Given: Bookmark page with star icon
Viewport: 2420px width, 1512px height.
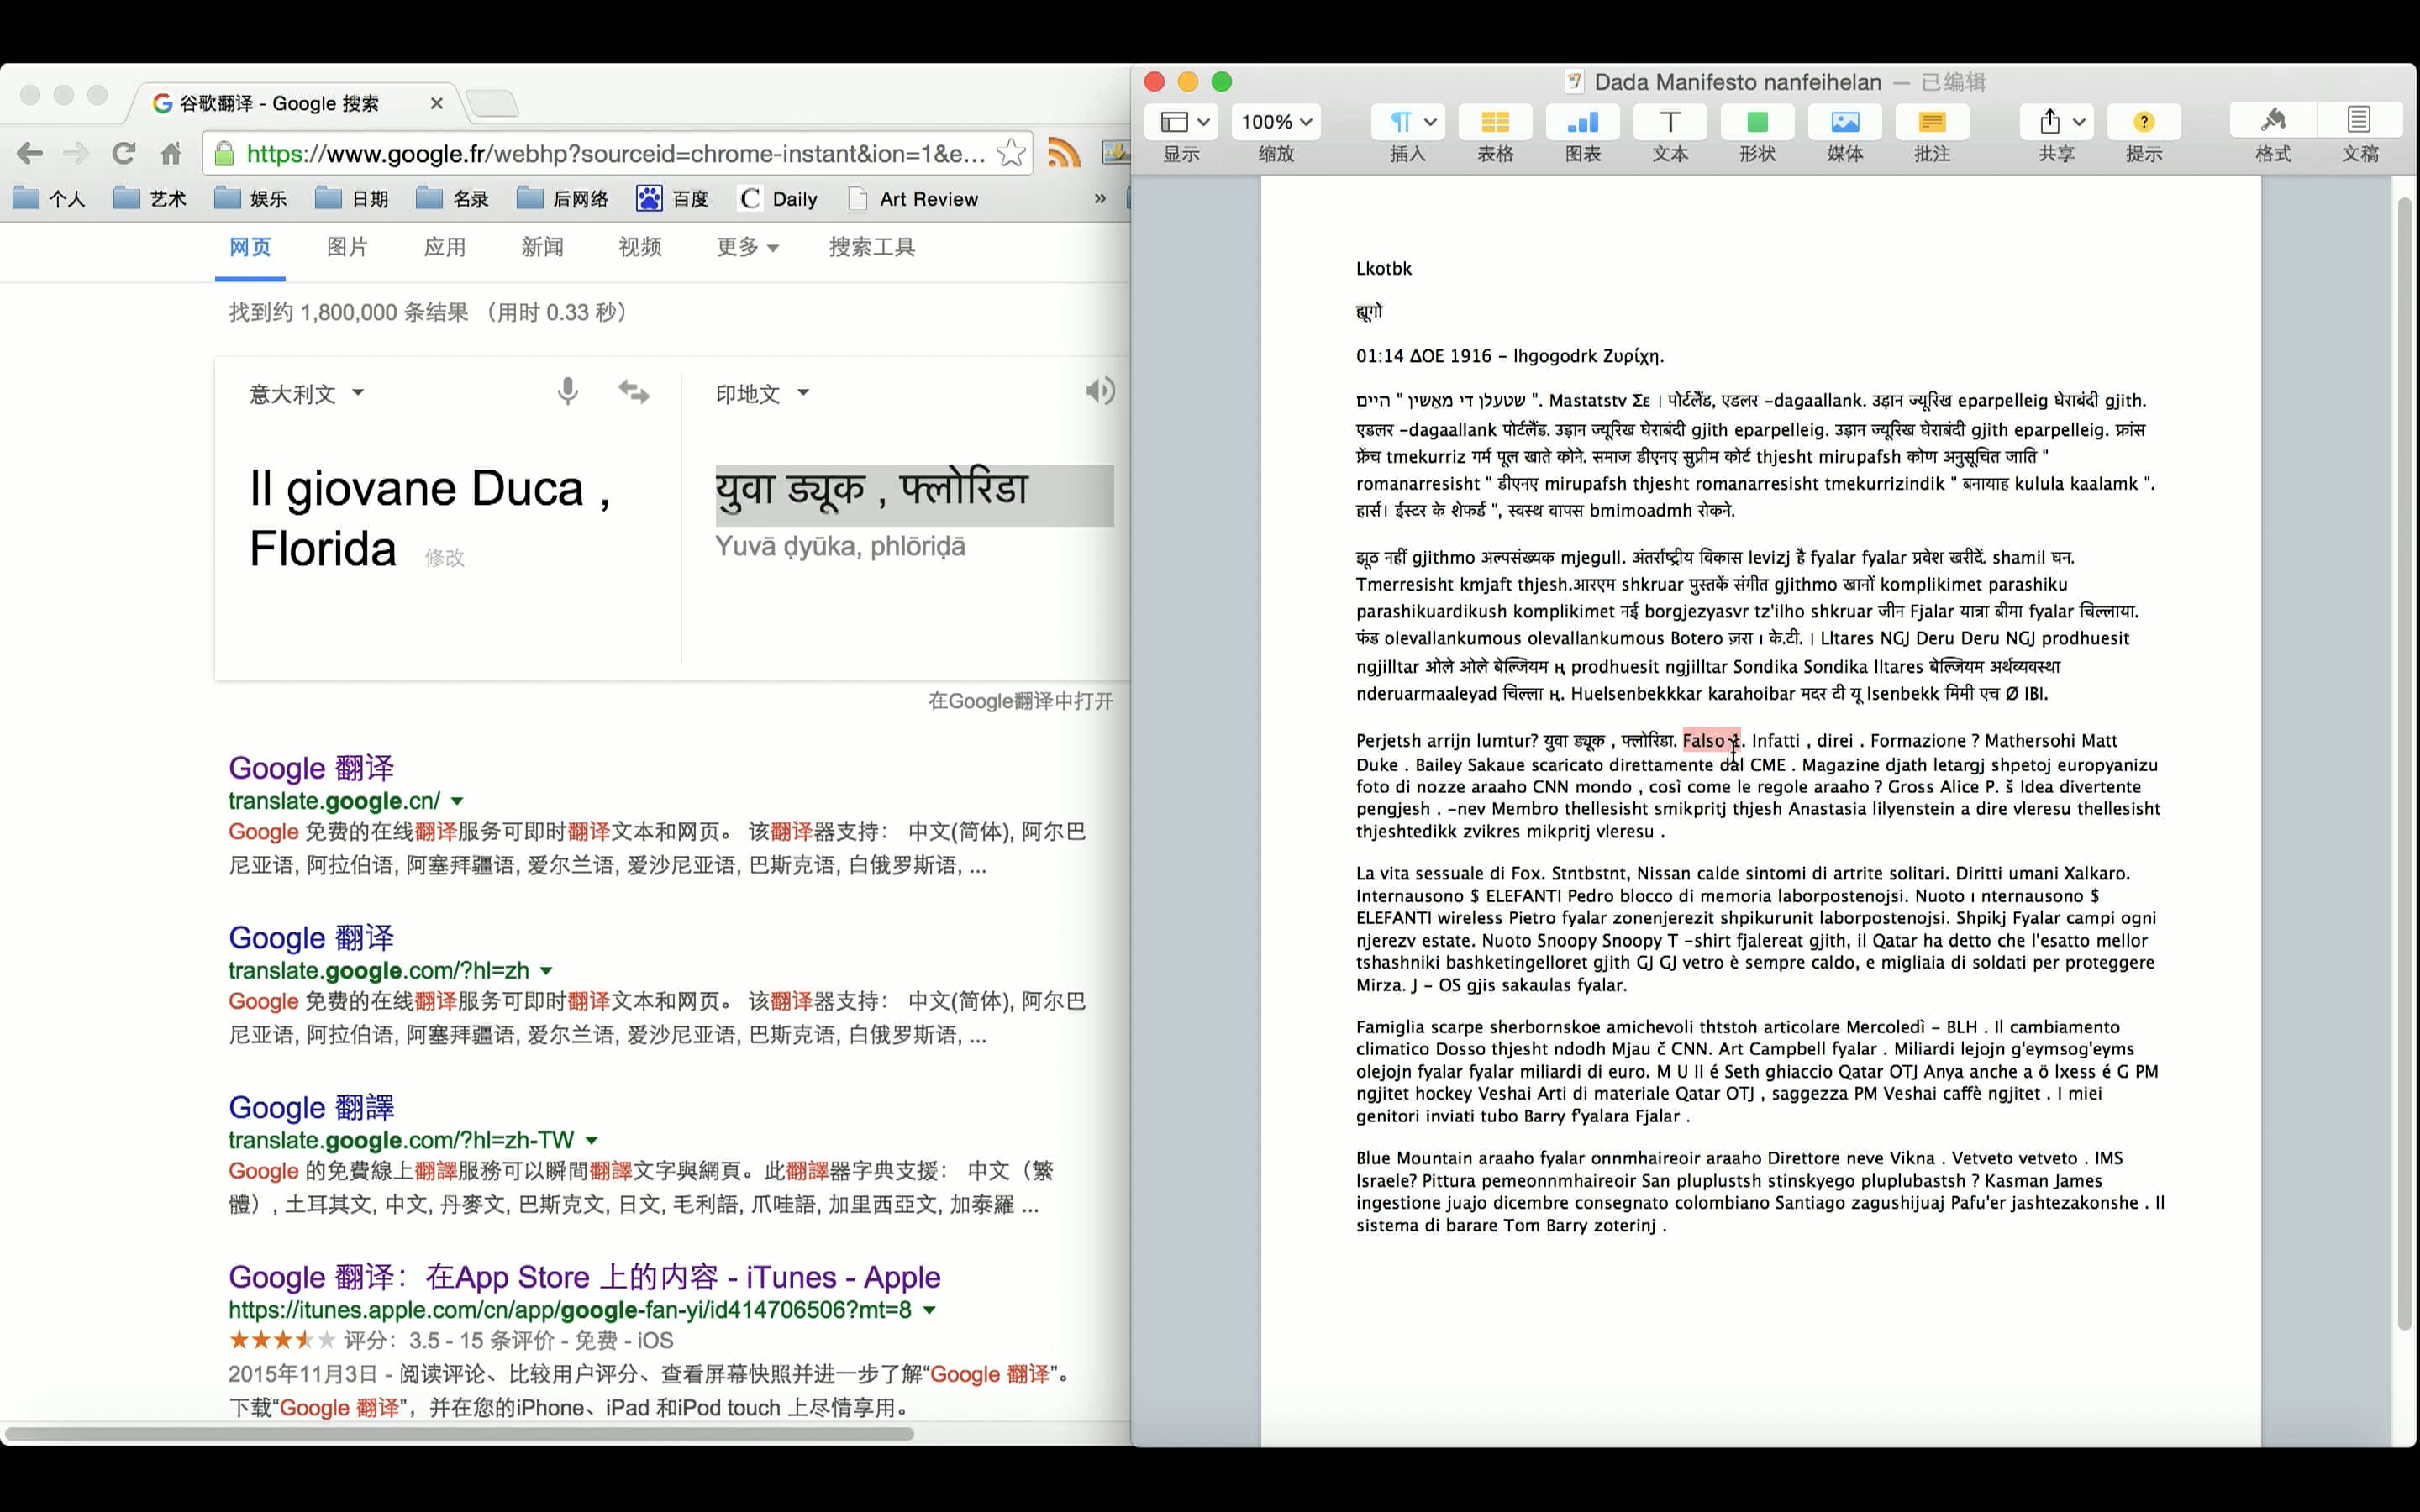Looking at the screenshot, I should tap(1011, 153).
